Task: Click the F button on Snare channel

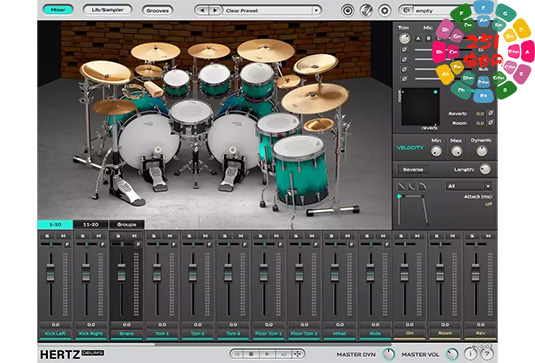Action: click(x=138, y=244)
